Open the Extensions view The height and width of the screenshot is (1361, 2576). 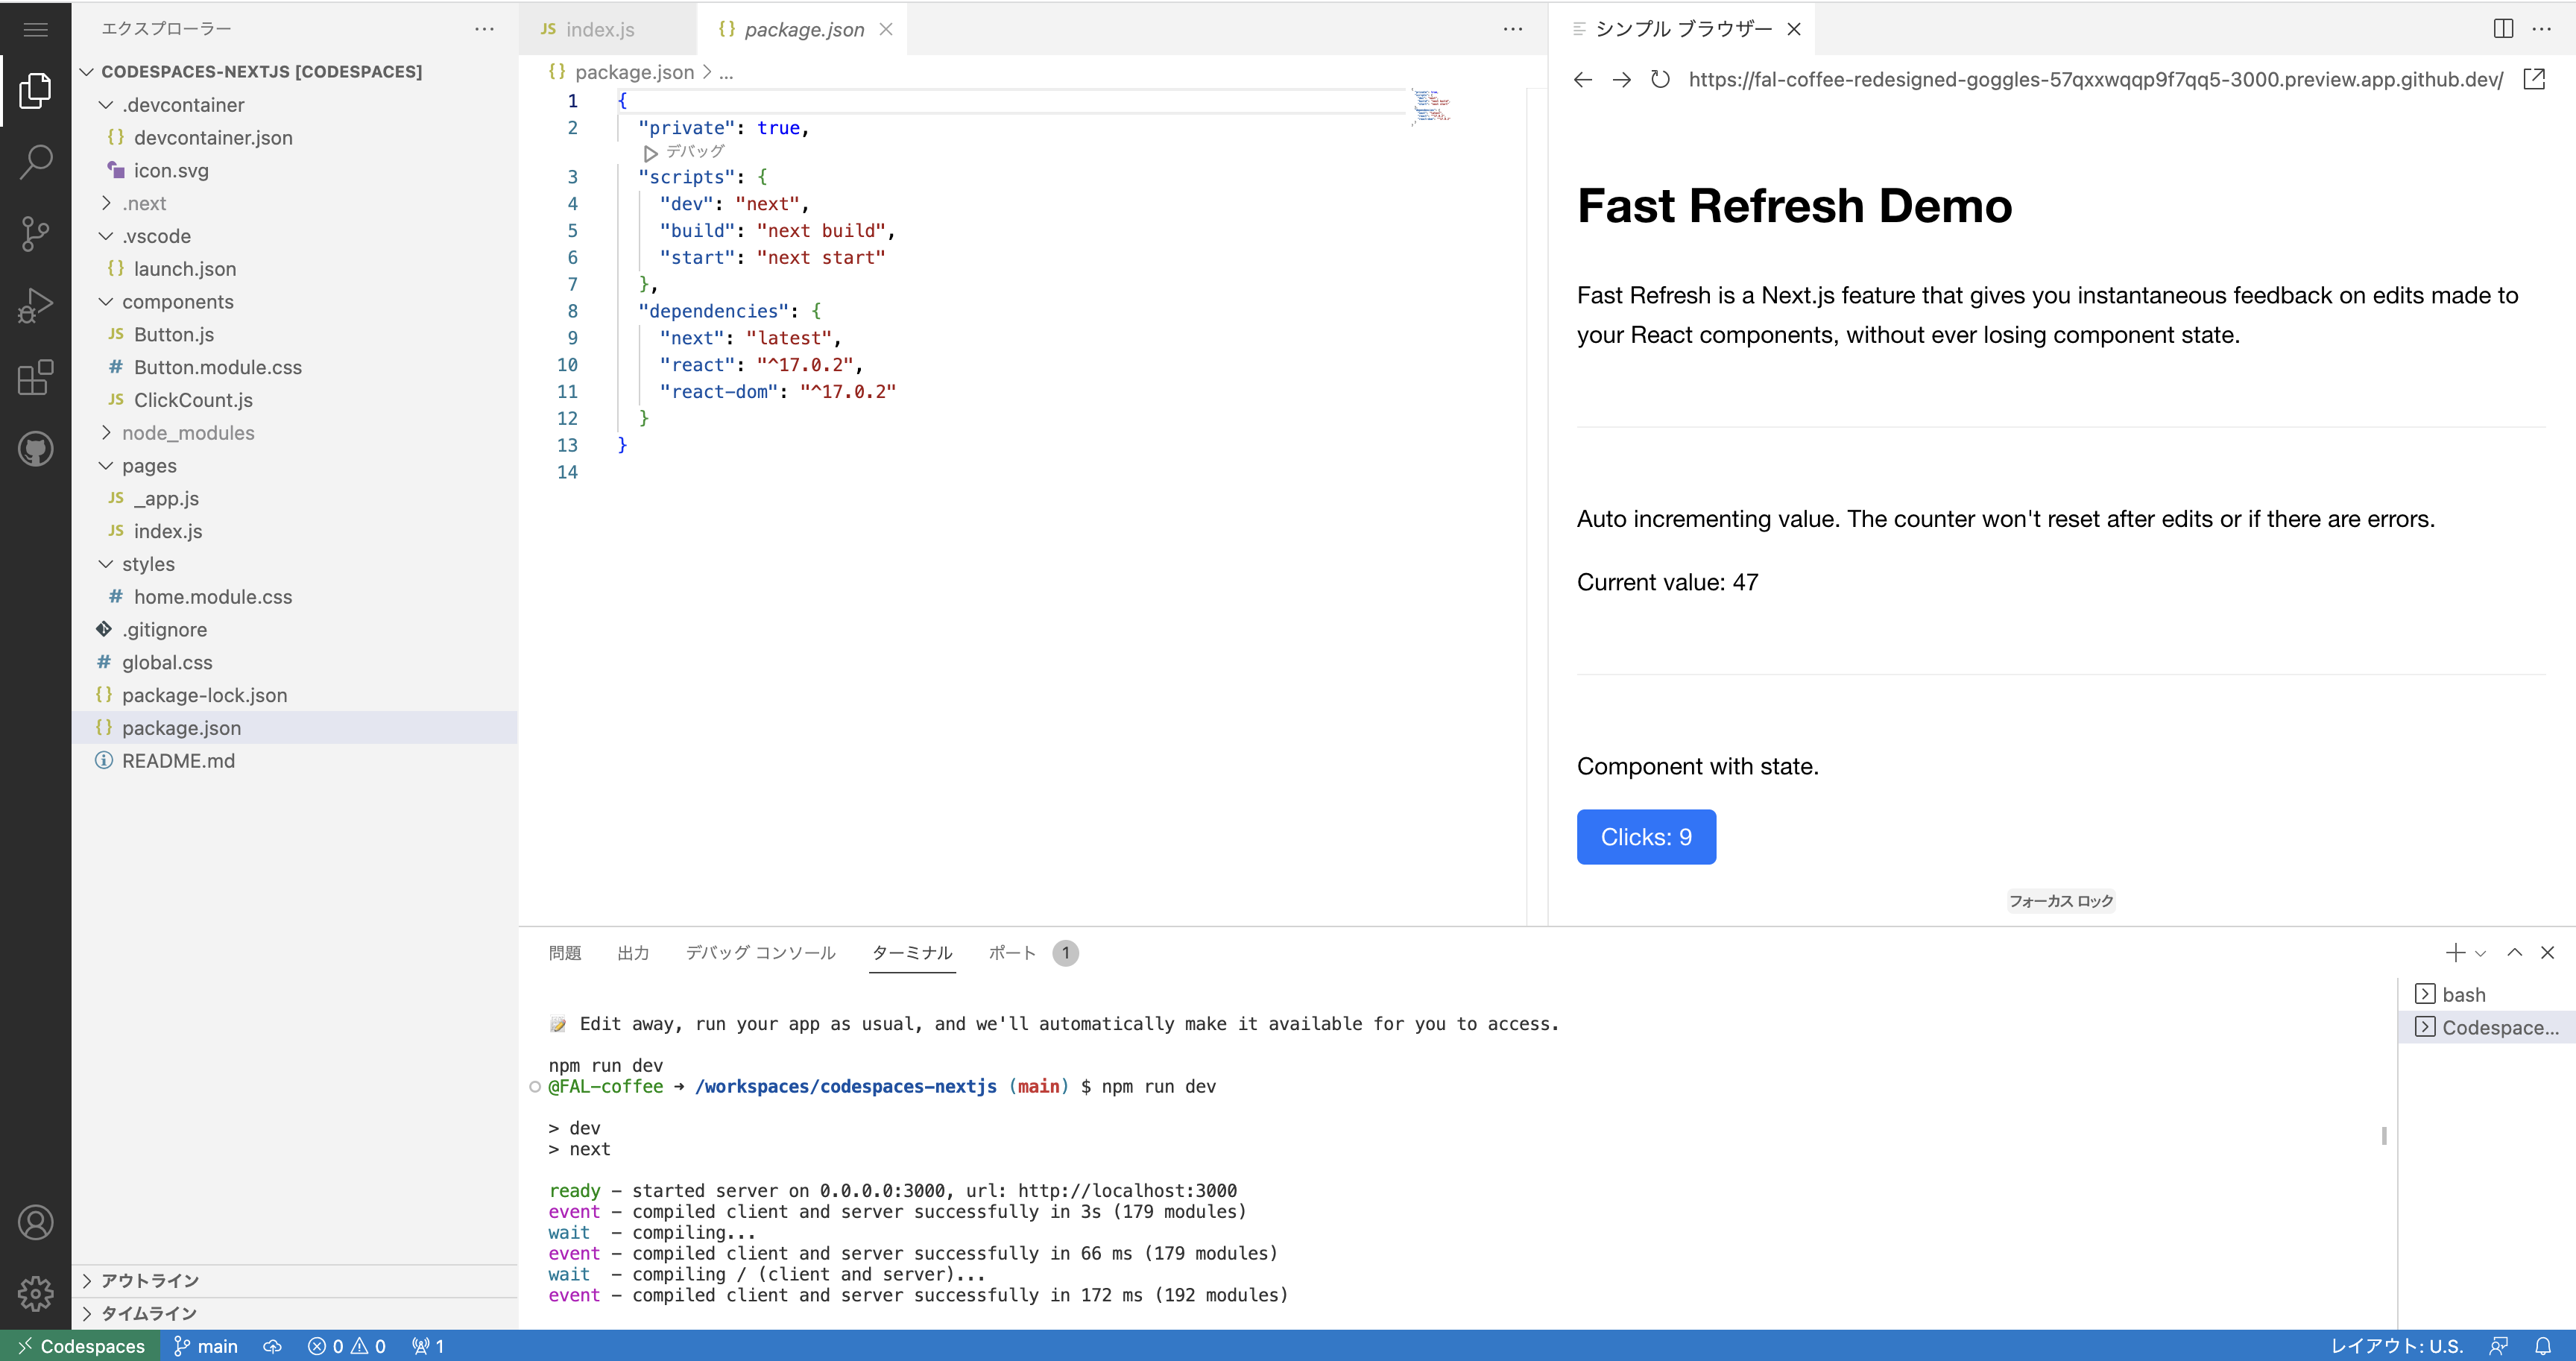point(35,378)
